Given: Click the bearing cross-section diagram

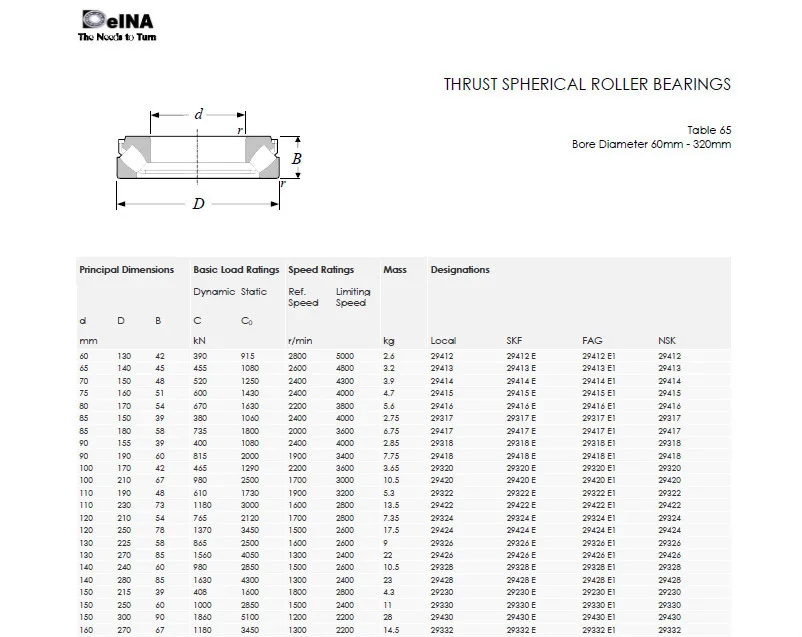Looking at the screenshot, I should tap(200, 160).
